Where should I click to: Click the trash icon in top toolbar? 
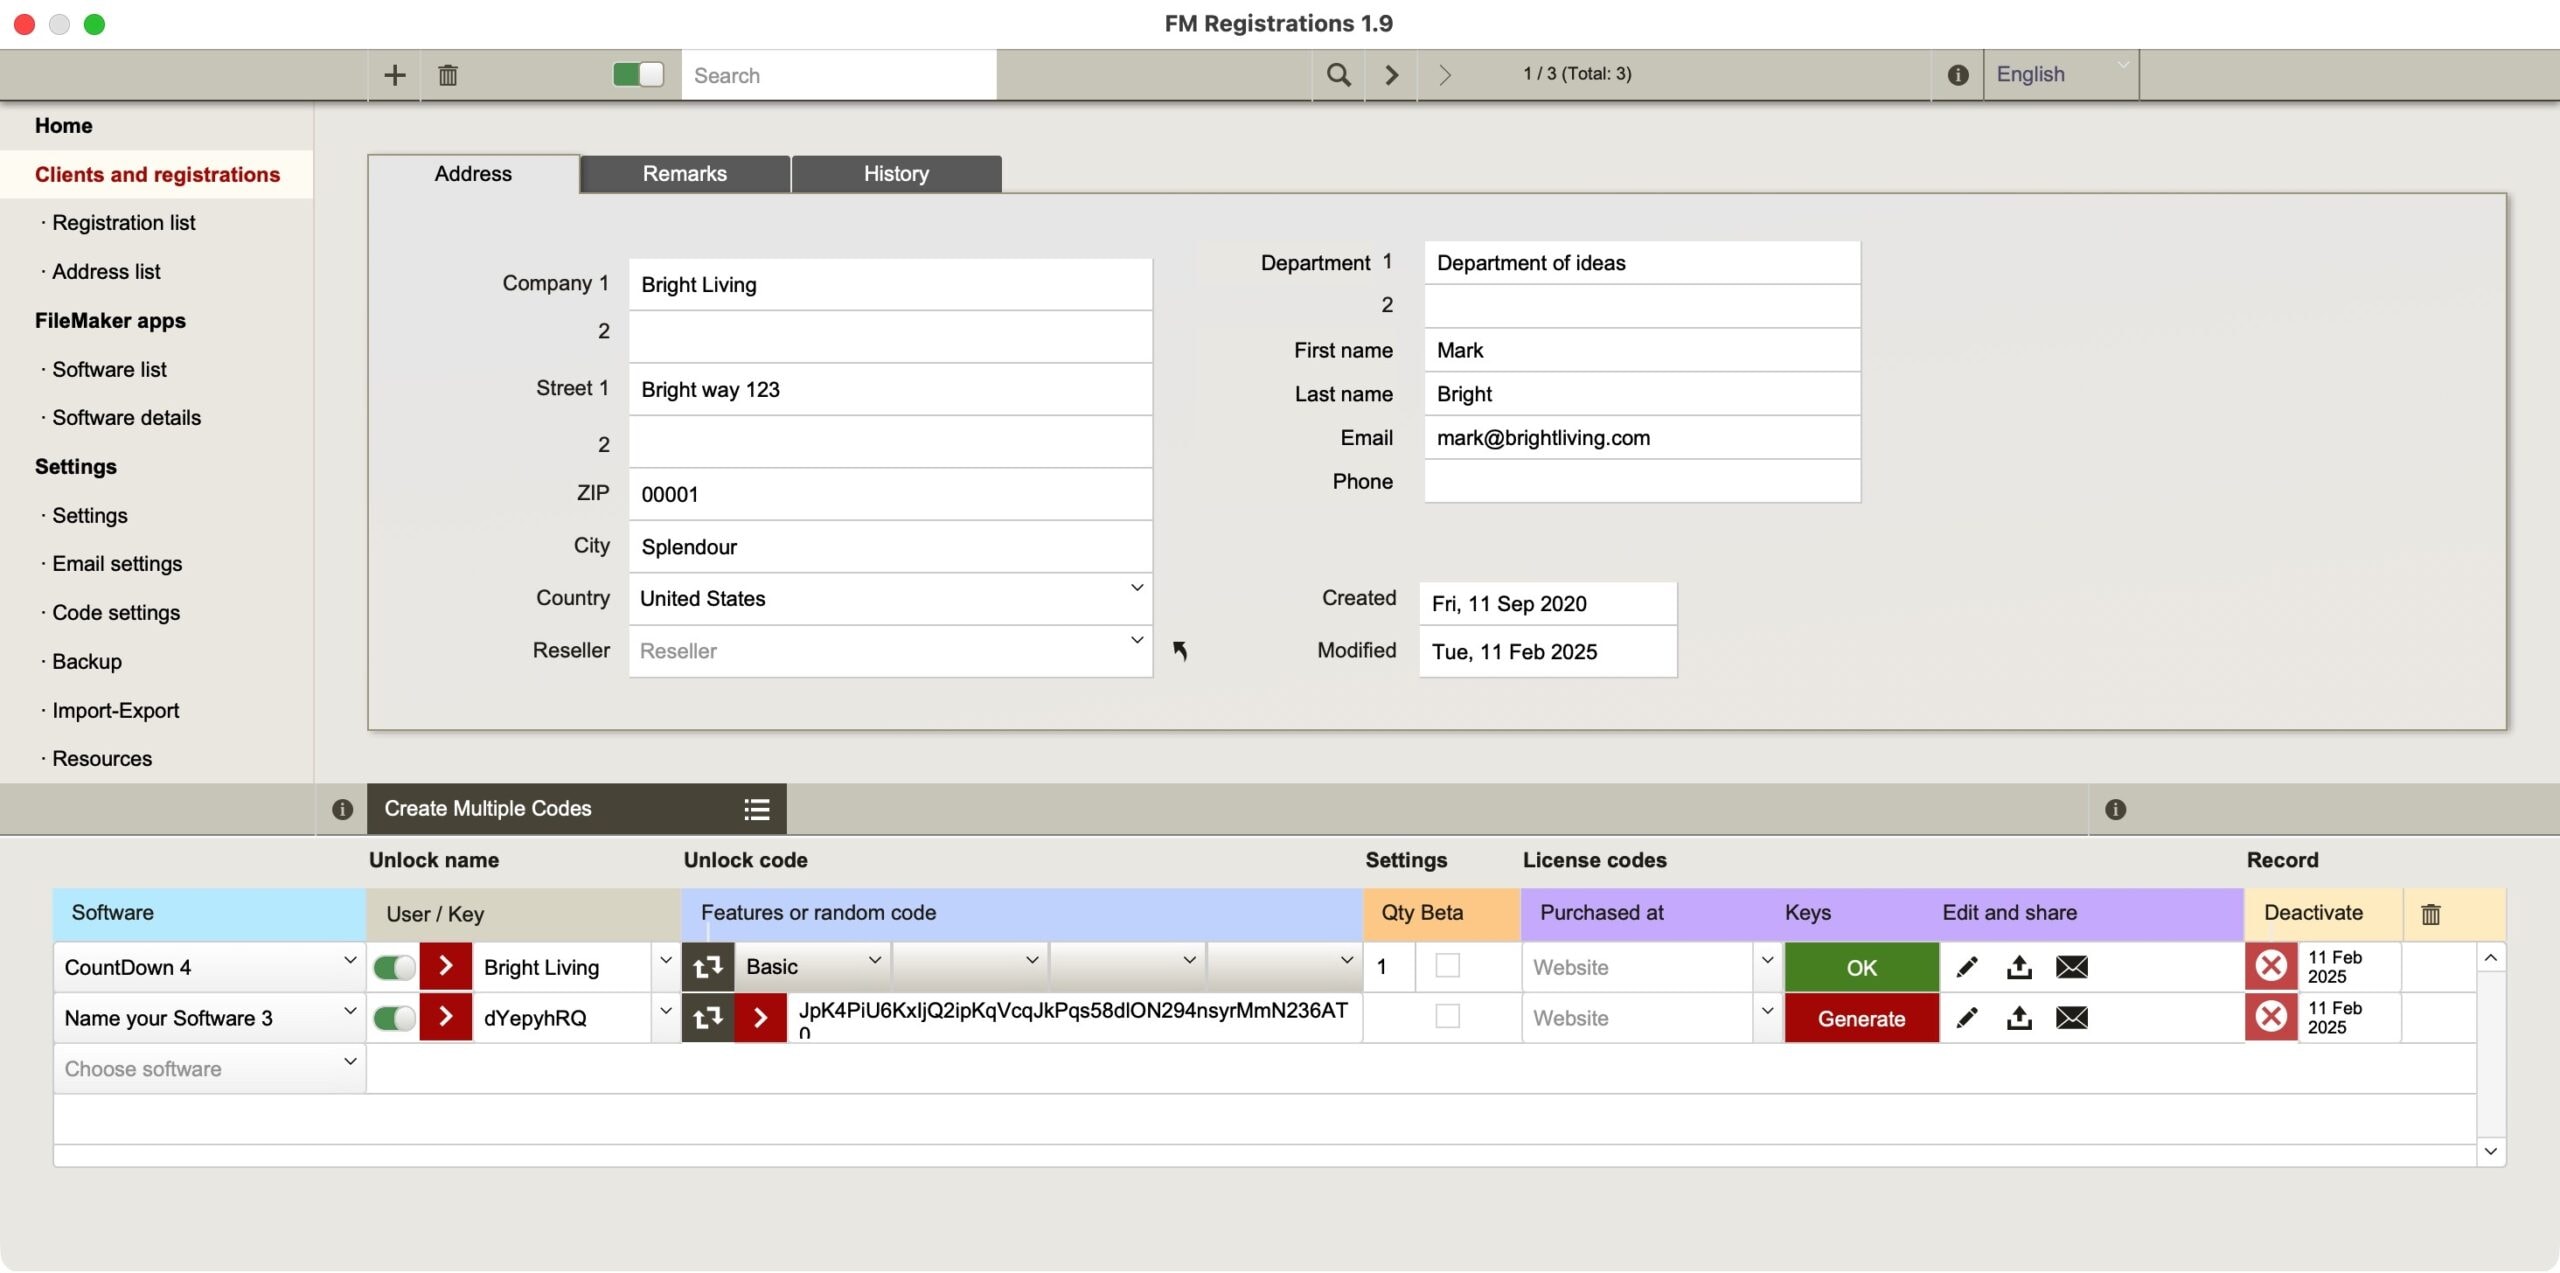point(447,75)
